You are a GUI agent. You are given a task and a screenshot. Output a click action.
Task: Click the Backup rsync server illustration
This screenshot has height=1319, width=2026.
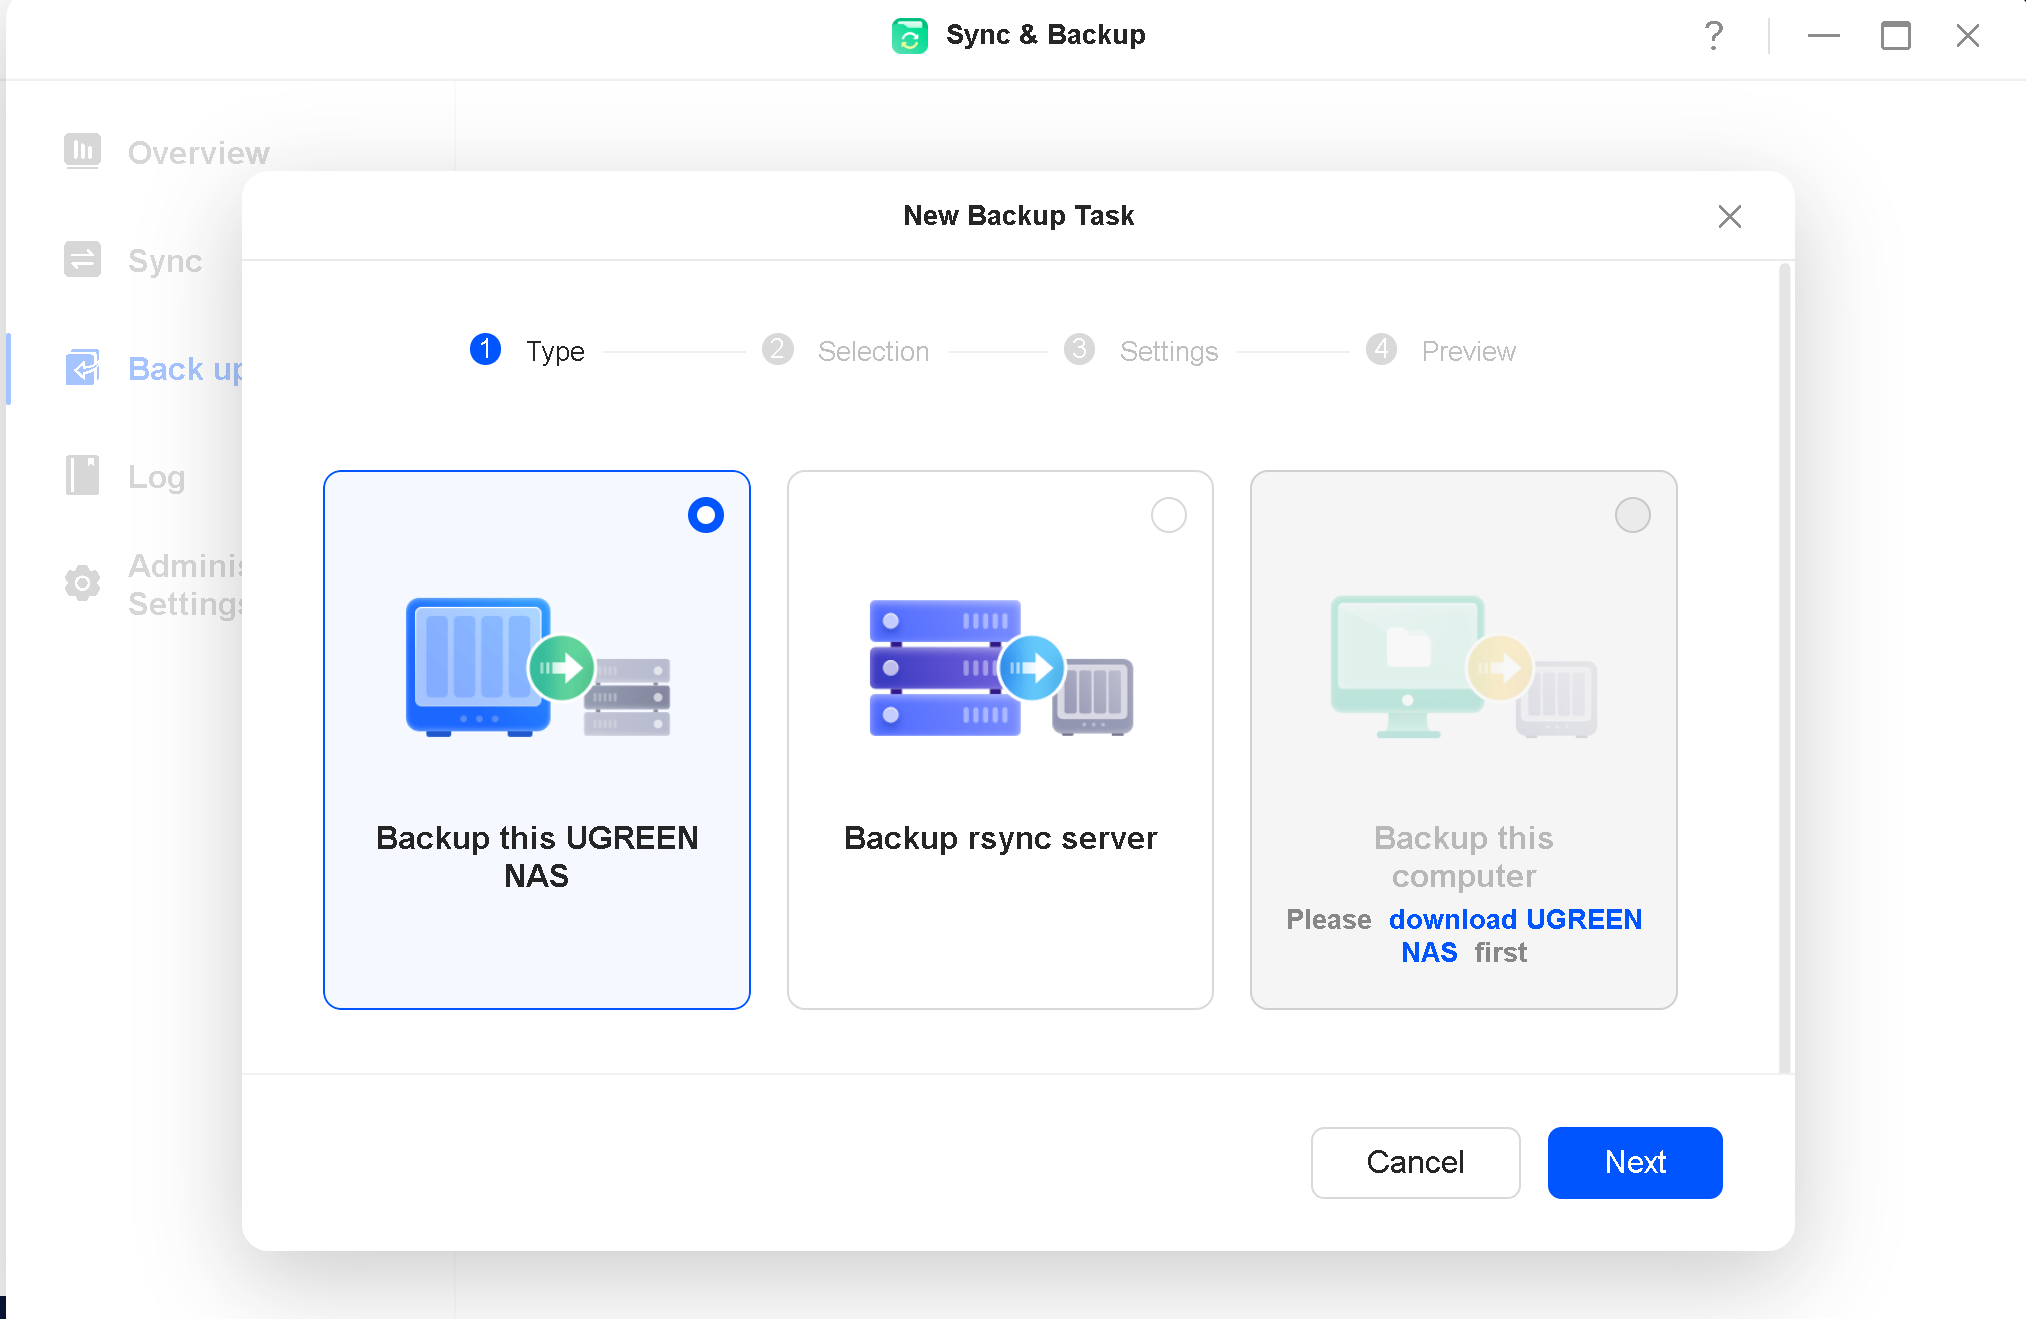(999, 668)
